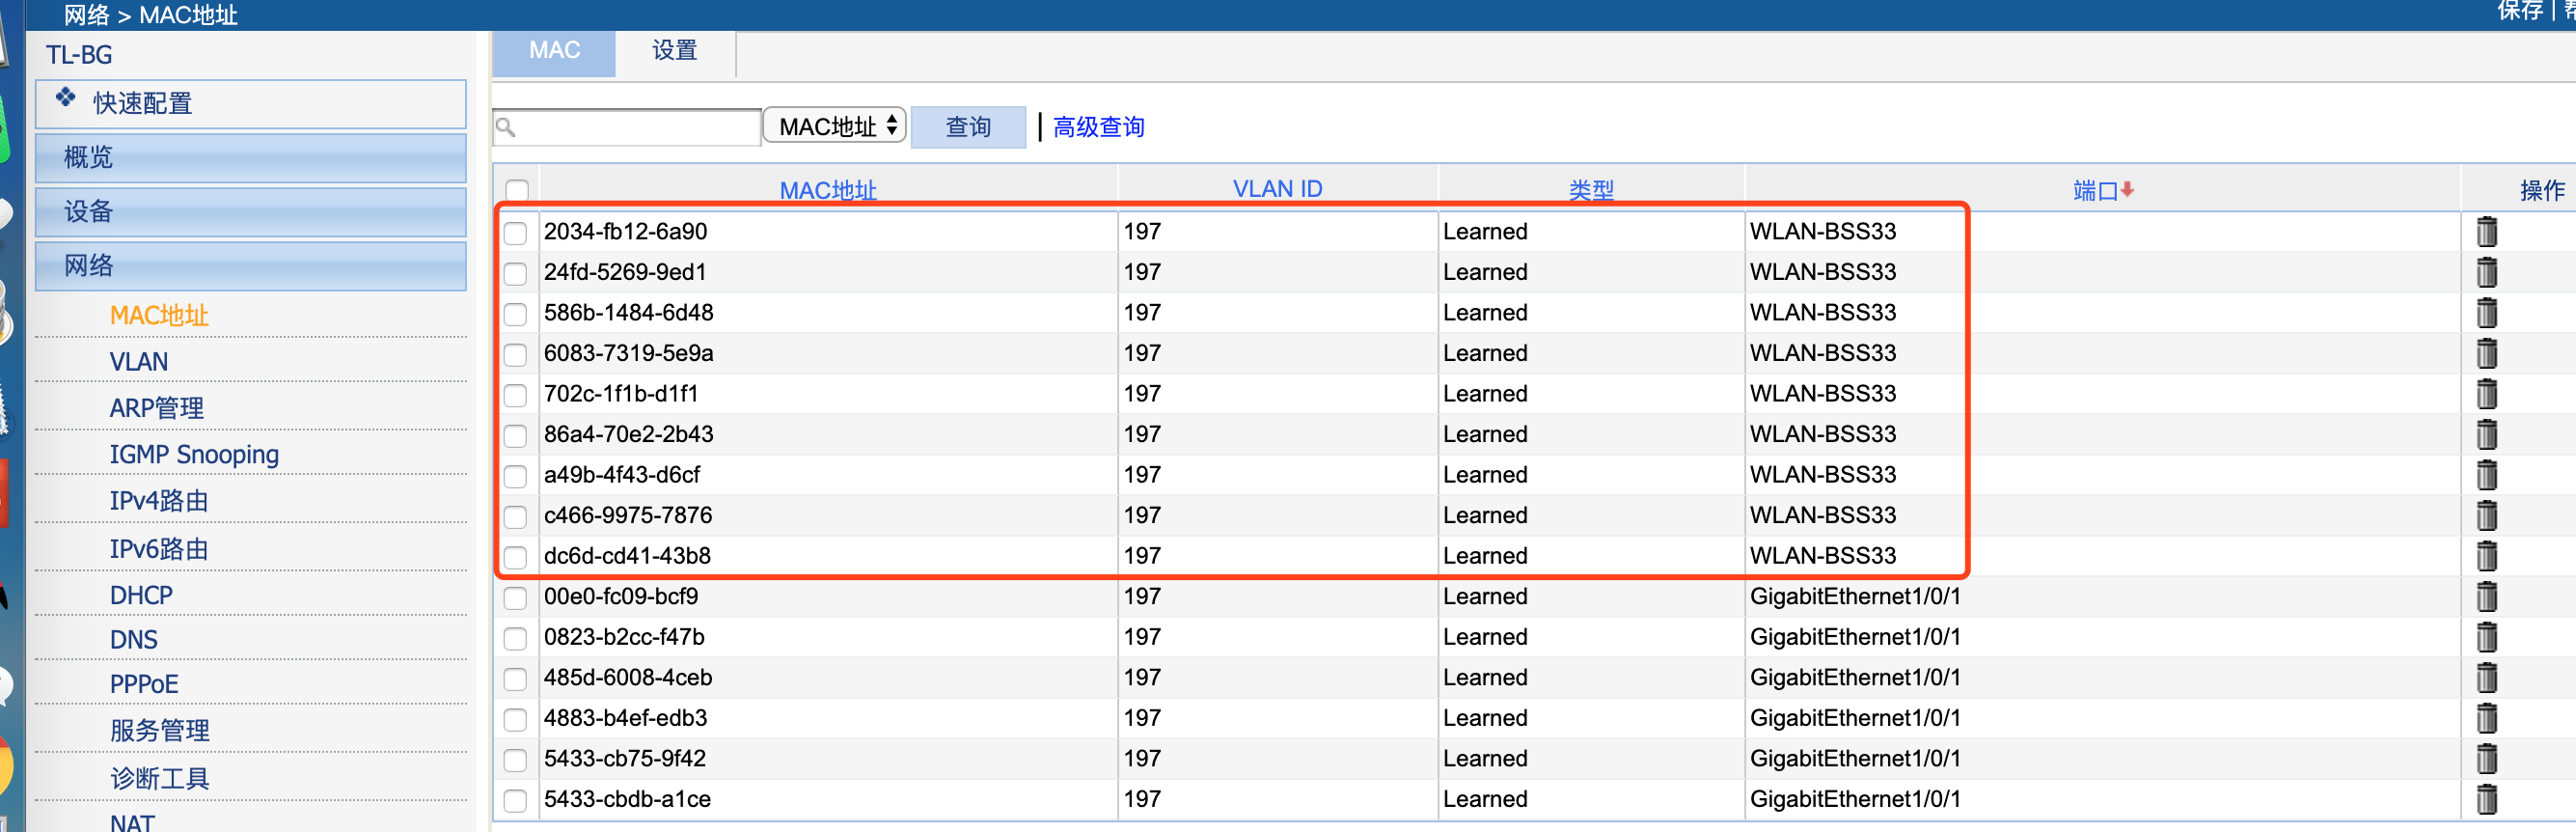This screenshot has width=2576, height=832.
Task: Open the IPv6路由 sidebar item
Action: click(159, 549)
